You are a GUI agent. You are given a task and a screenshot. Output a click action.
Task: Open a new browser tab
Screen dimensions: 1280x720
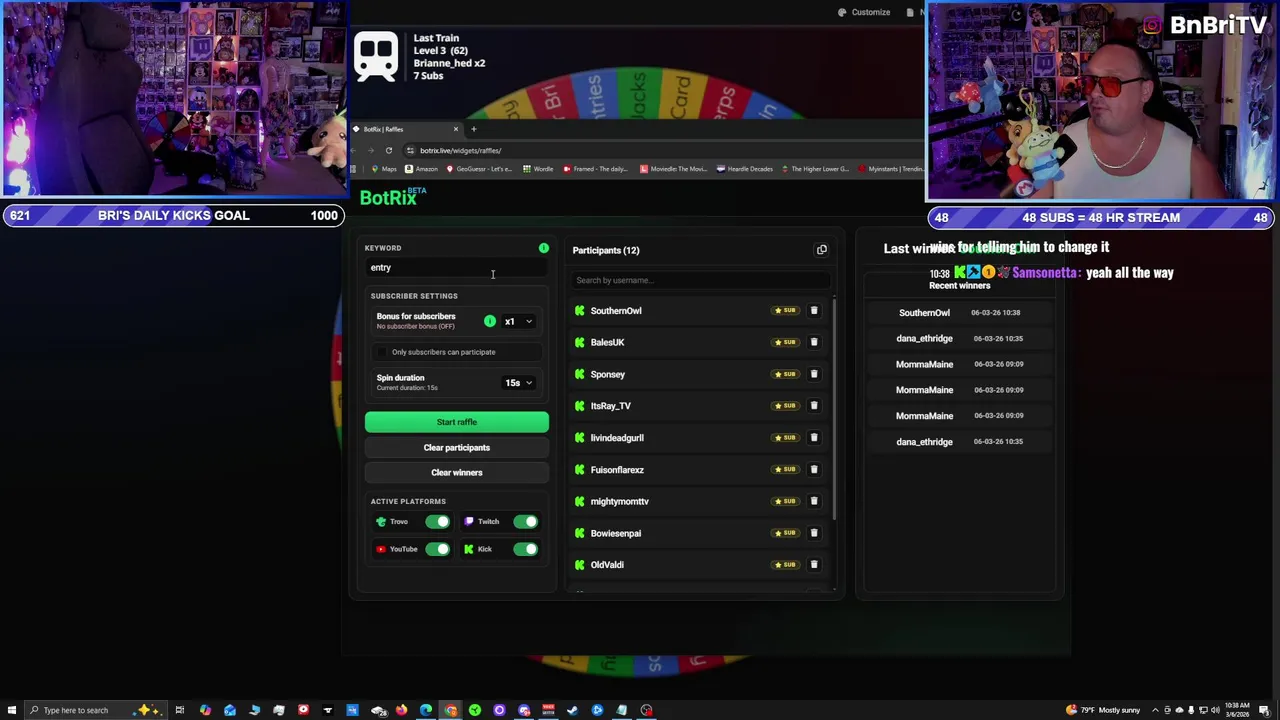[x=474, y=129]
